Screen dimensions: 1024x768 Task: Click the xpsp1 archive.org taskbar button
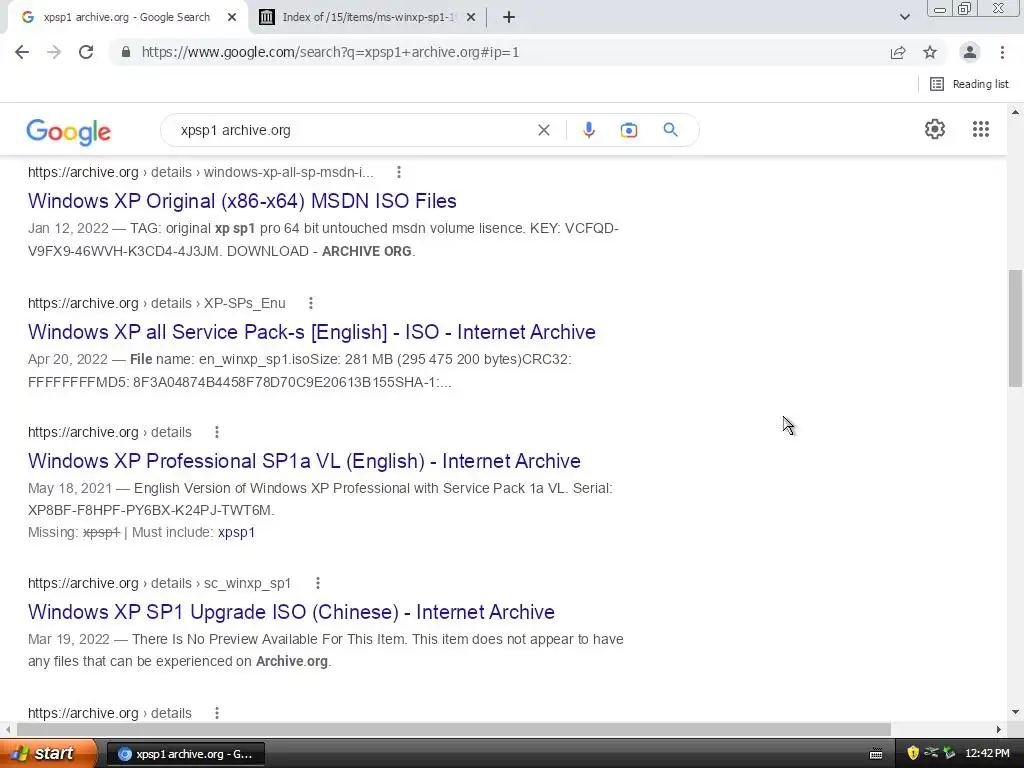point(185,754)
